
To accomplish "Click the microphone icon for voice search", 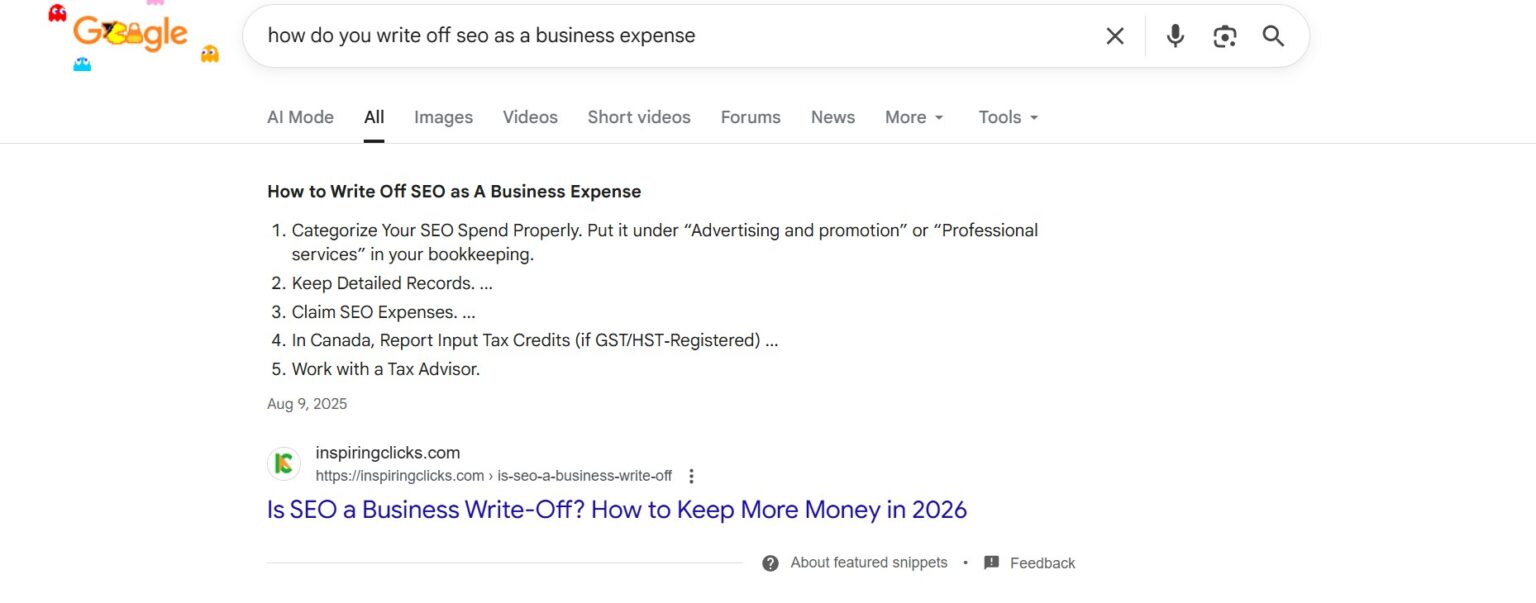I will tap(1174, 35).
